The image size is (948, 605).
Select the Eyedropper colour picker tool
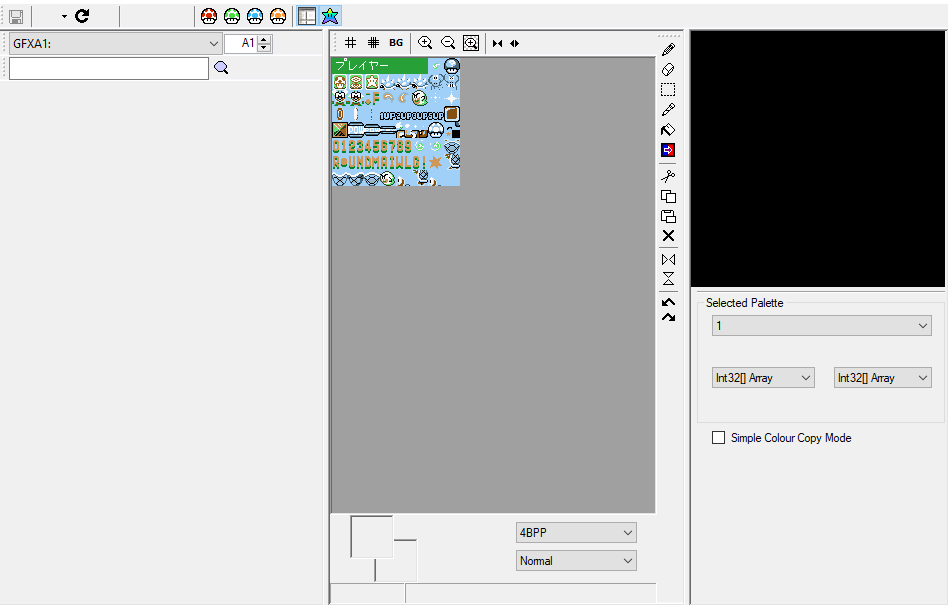coord(668,109)
